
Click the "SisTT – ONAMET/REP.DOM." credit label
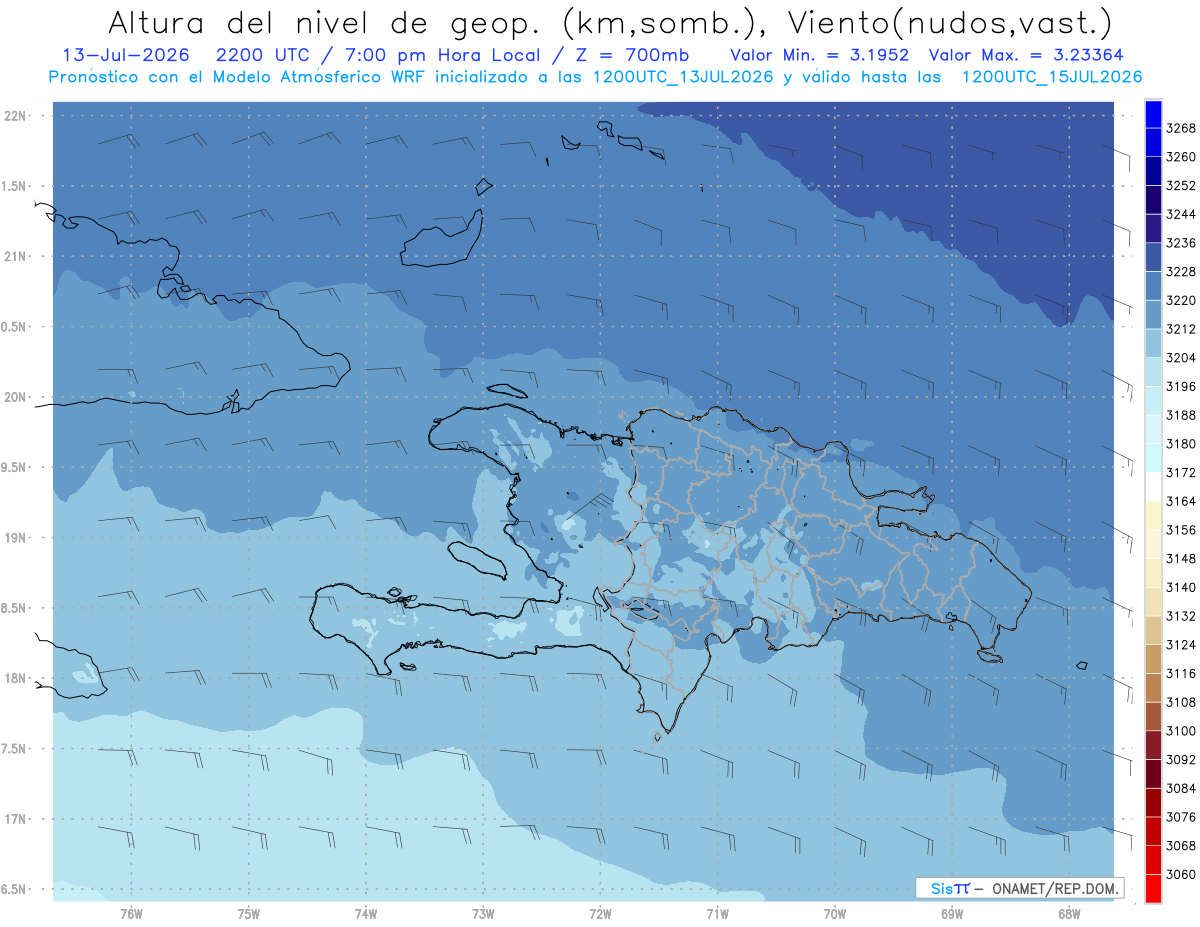point(1020,888)
